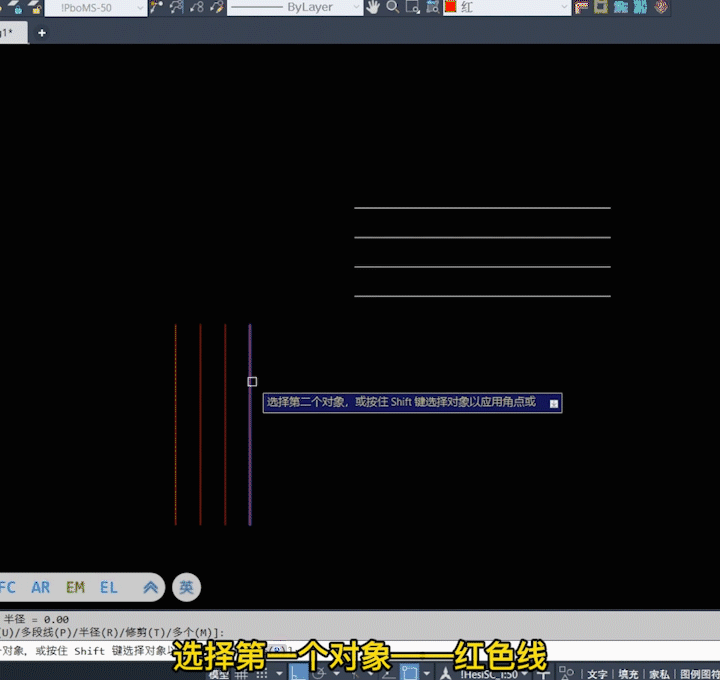Image resolution: width=720 pixels, height=680 pixels.
Task: Click the curve with nodes icon
Action: [197, 7]
